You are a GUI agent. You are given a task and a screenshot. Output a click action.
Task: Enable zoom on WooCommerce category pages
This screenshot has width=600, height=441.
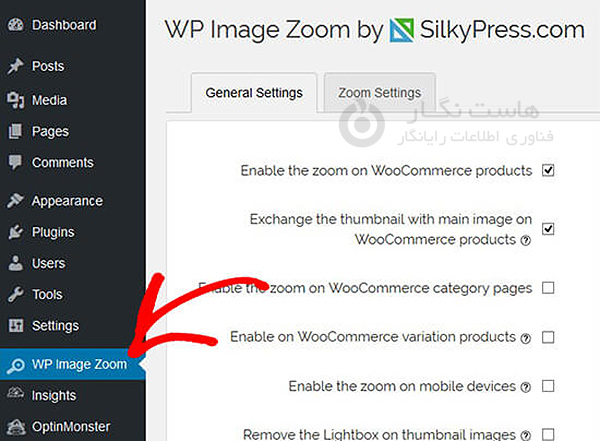(548, 289)
